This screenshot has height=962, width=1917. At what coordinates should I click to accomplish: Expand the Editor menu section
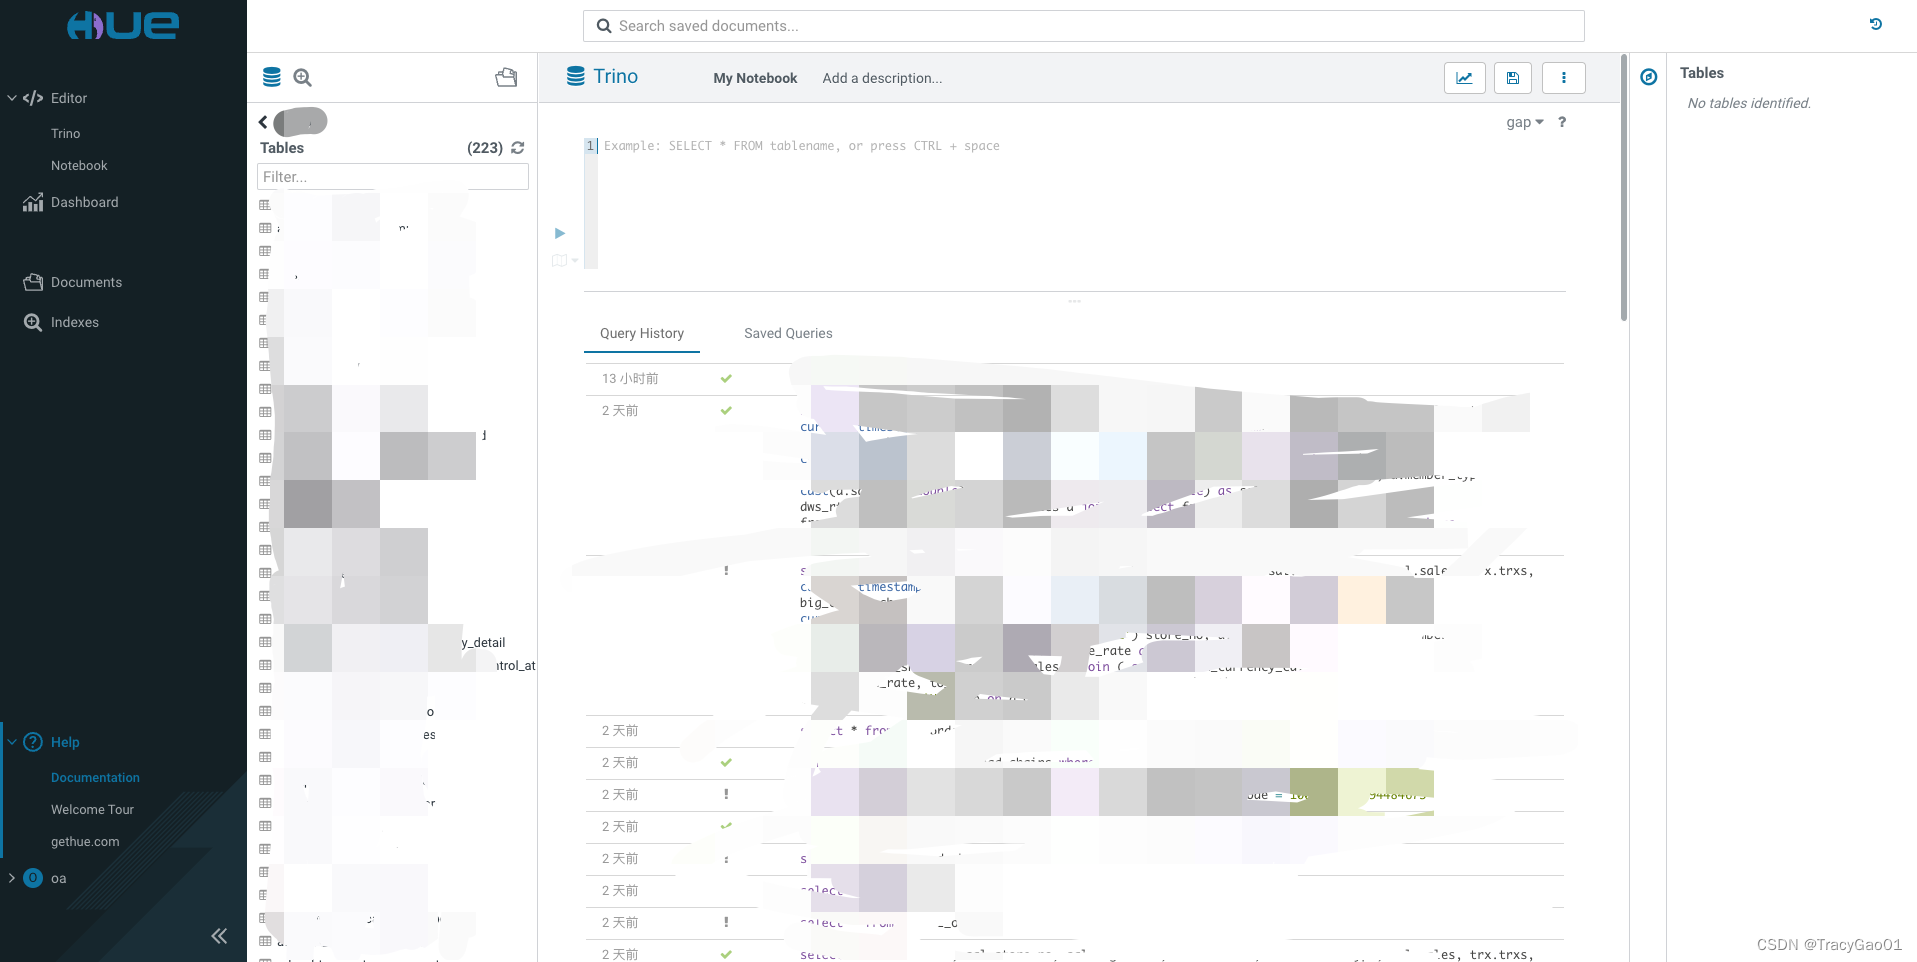(12, 98)
